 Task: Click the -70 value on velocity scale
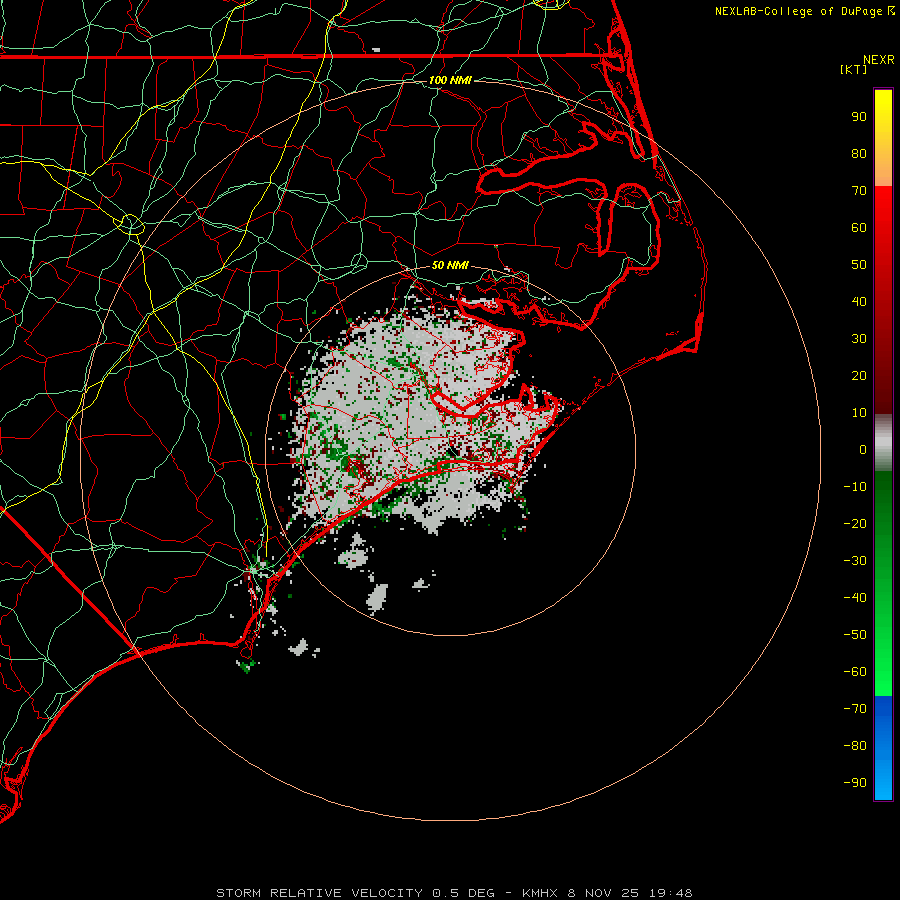[855, 709]
